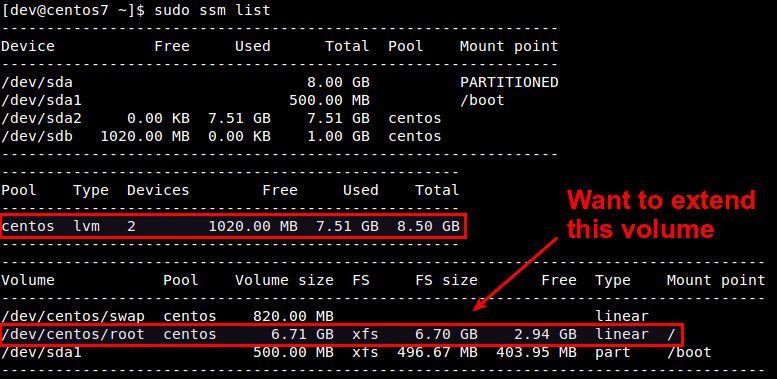The width and height of the screenshot is (777, 379).
Task: Click the 'Volume' column header
Action: (x=28, y=280)
